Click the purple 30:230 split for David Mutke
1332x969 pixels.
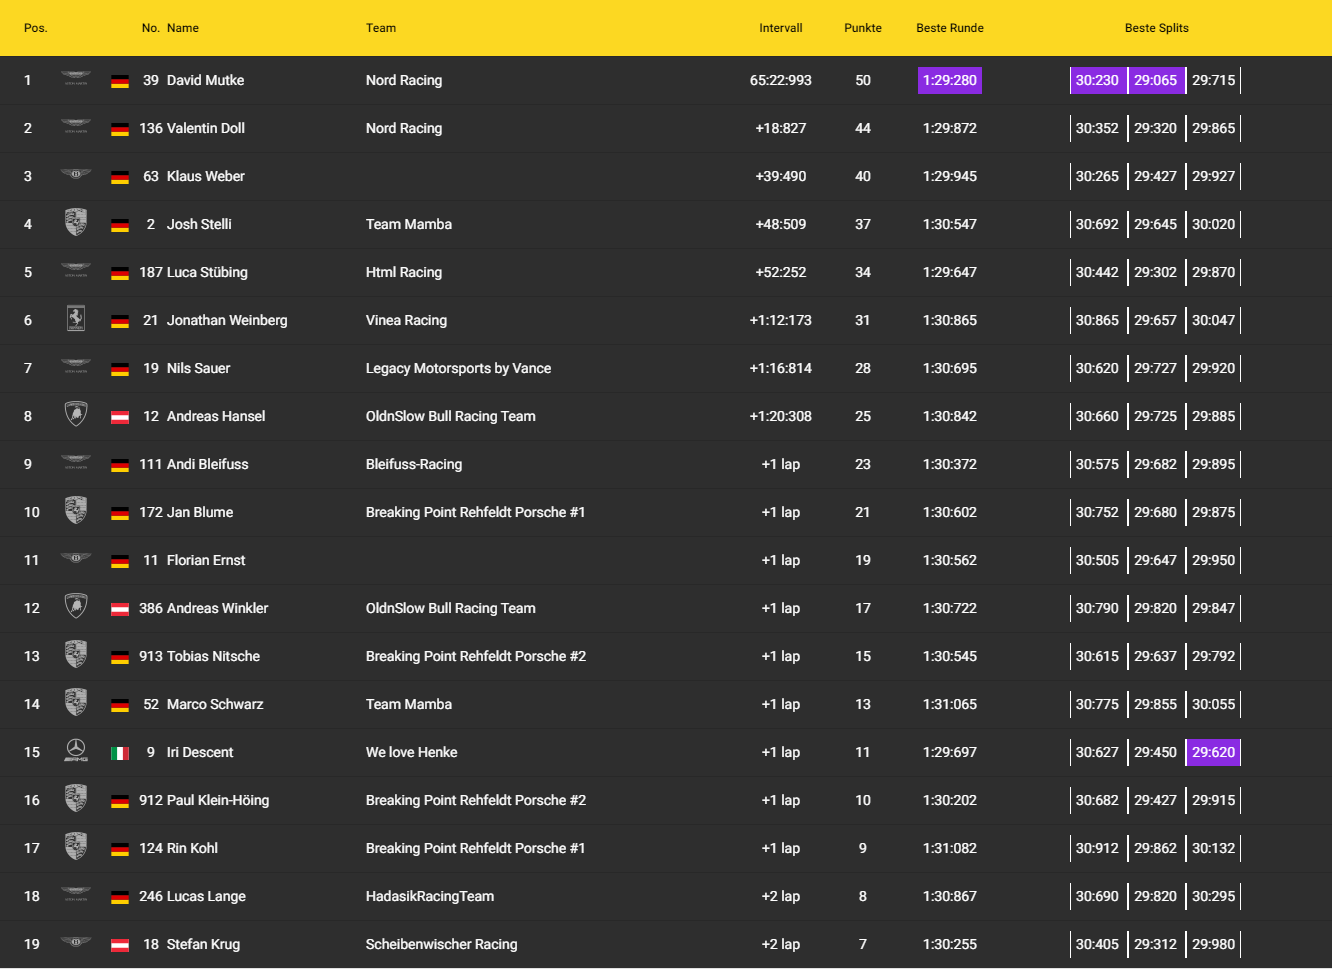tap(1097, 80)
